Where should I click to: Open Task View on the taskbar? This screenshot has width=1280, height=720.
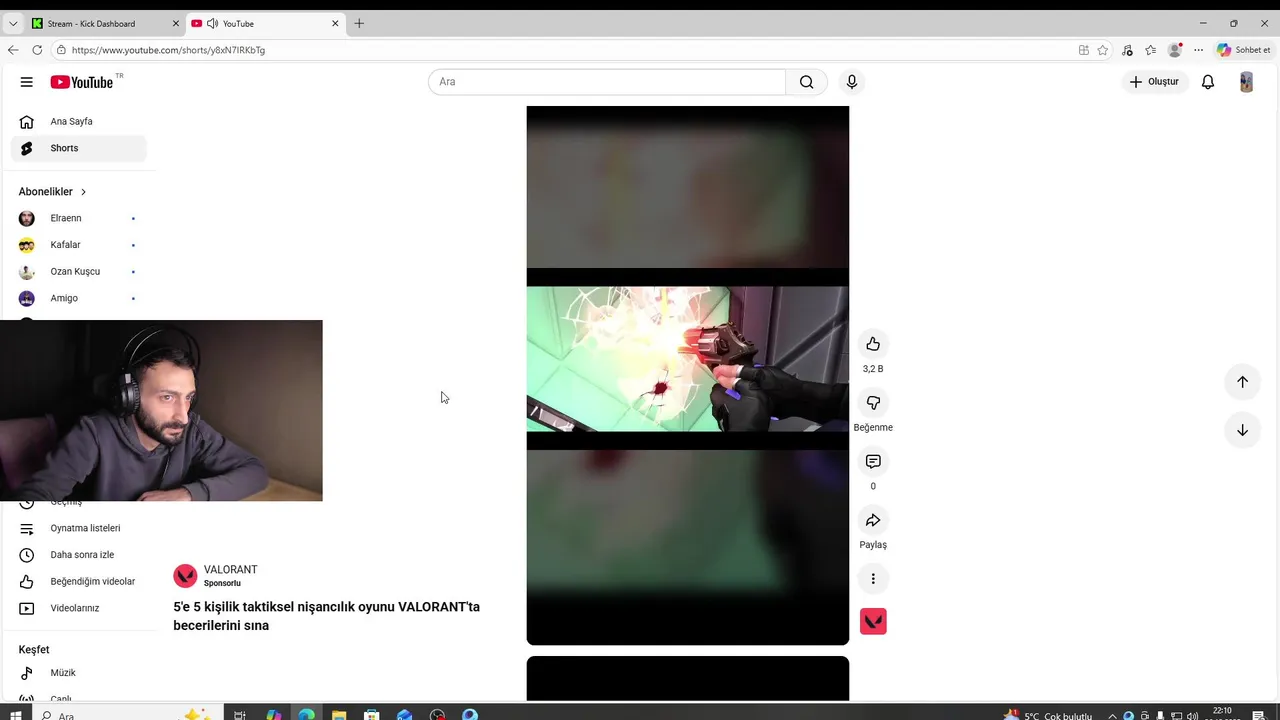(240, 715)
